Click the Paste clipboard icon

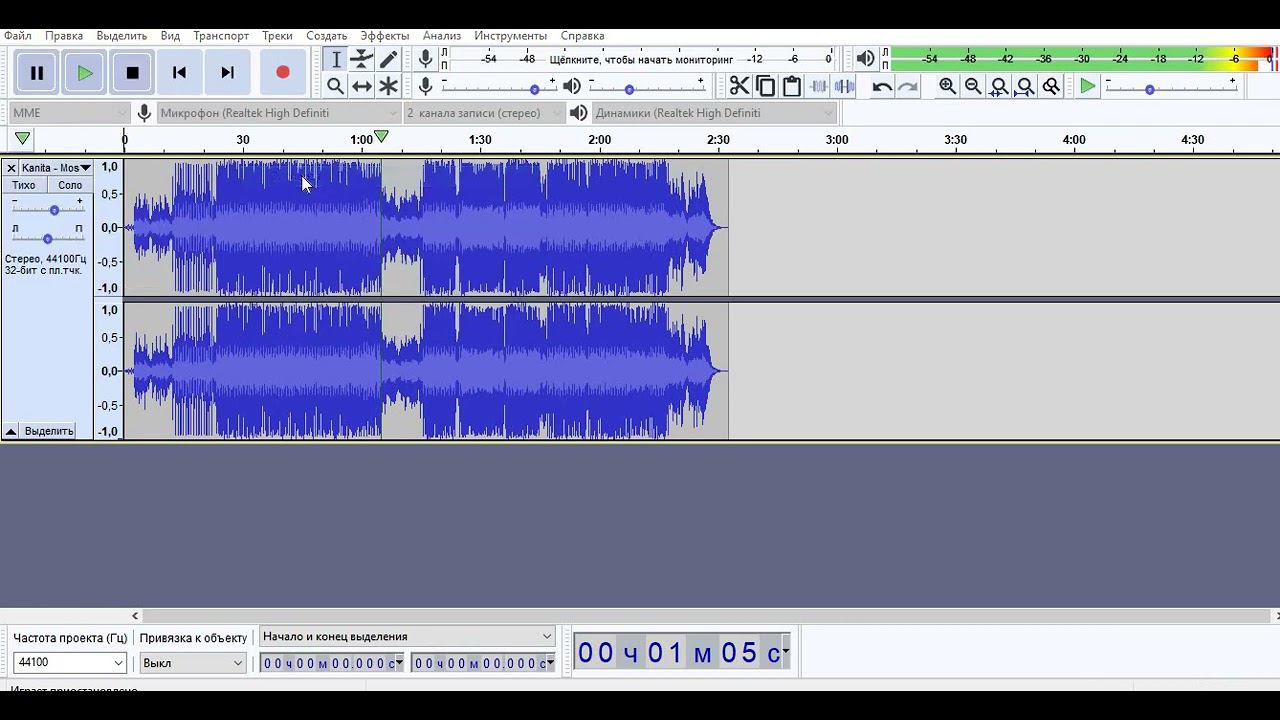(791, 86)
